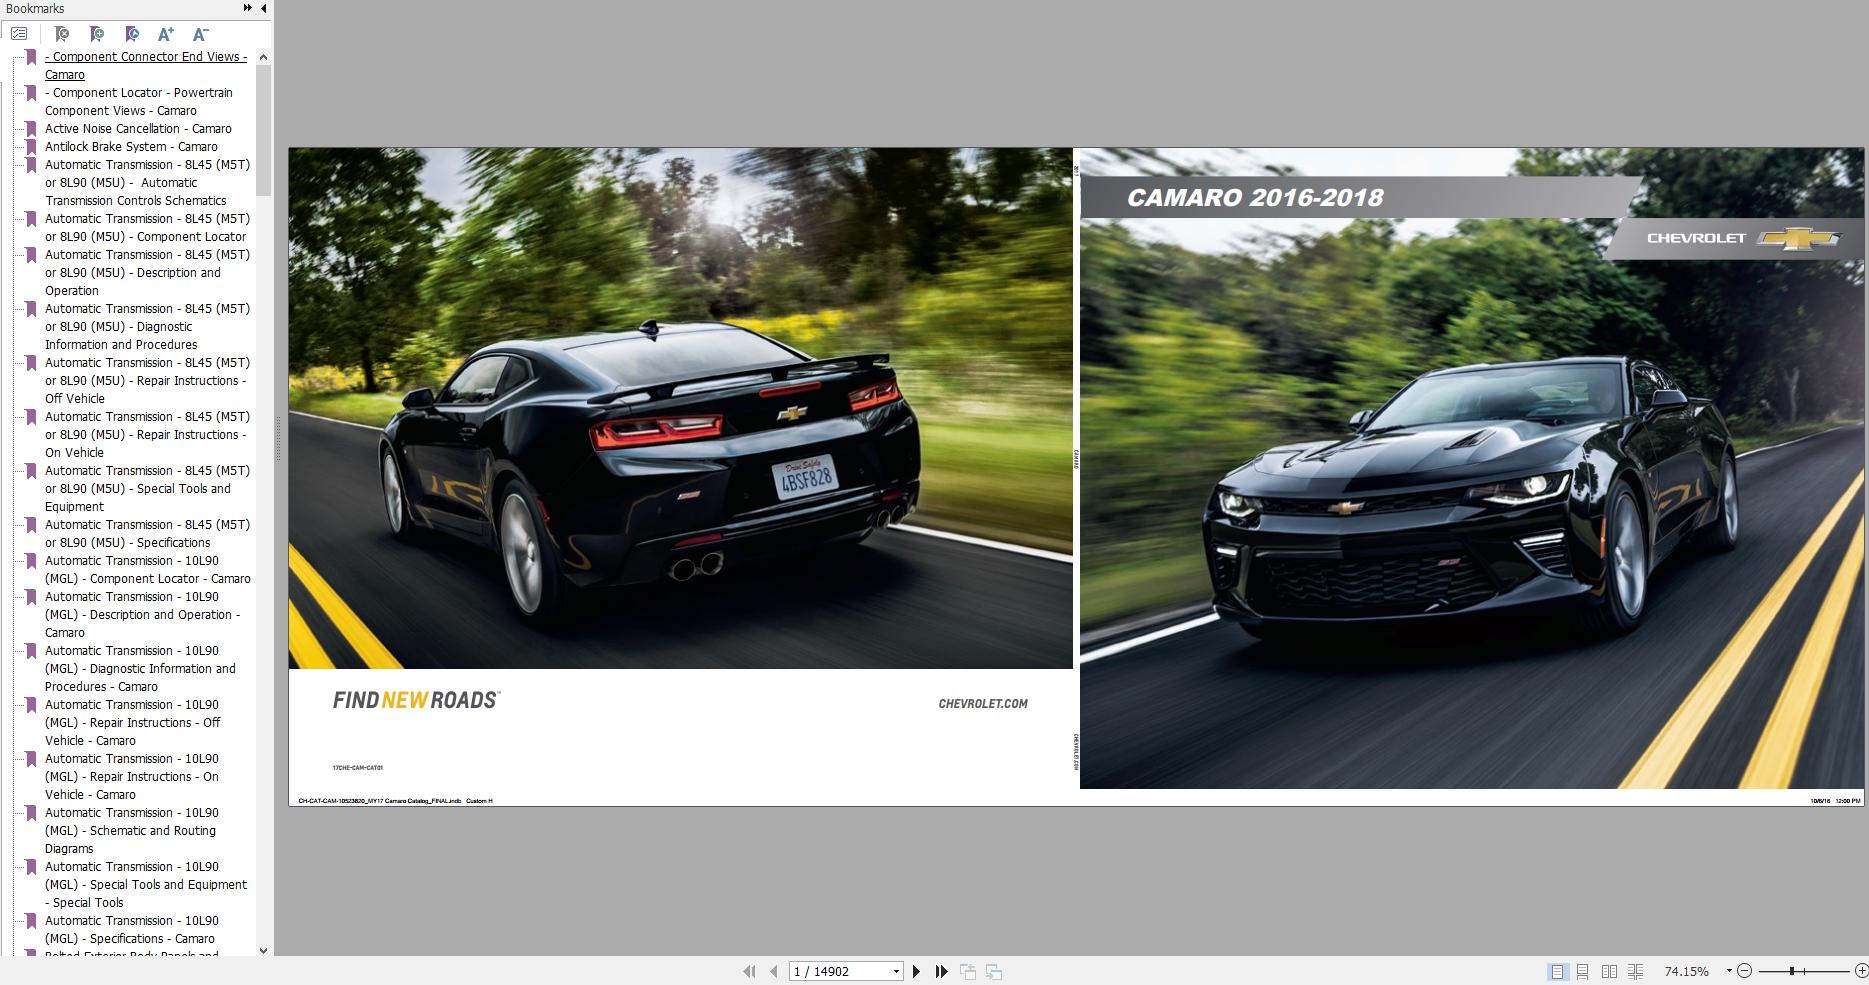This screenshot has width=1869, height=985.
Task: Open Active Noise Cancellation - Camaro bookmark
Action: pyautogui.click(x=138, y=129)
